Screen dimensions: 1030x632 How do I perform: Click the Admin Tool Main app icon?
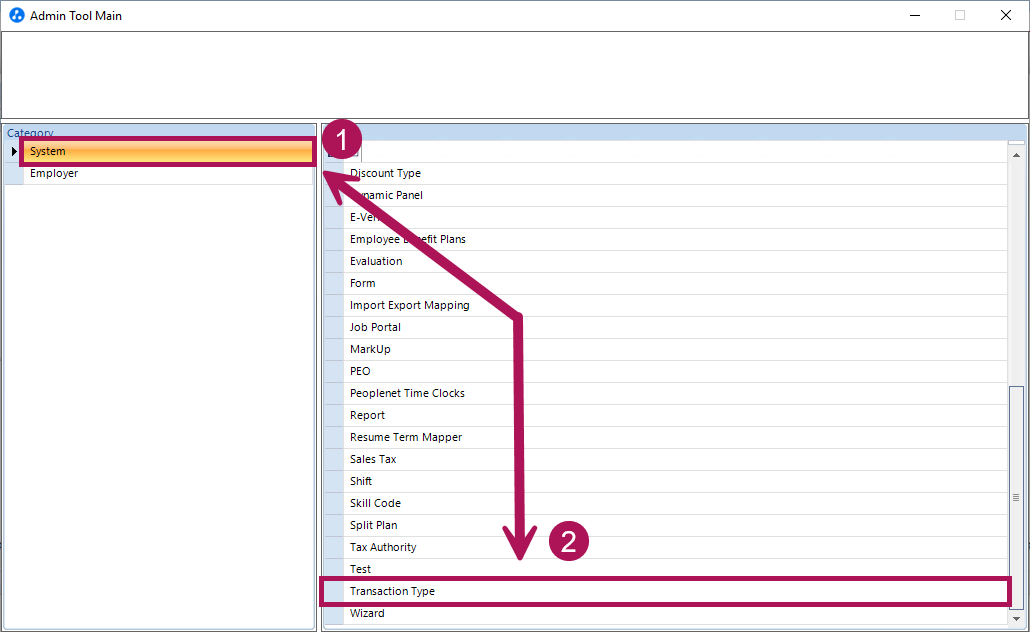(x=16, y=15)
